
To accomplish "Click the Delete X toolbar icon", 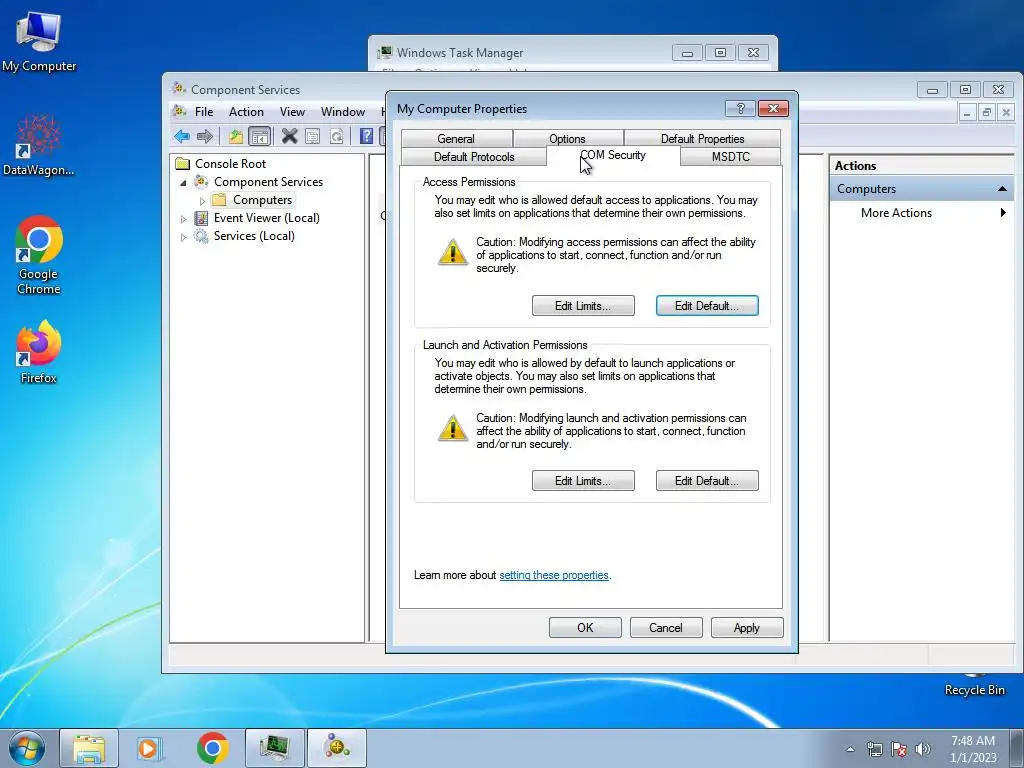I will pos(289,136).
